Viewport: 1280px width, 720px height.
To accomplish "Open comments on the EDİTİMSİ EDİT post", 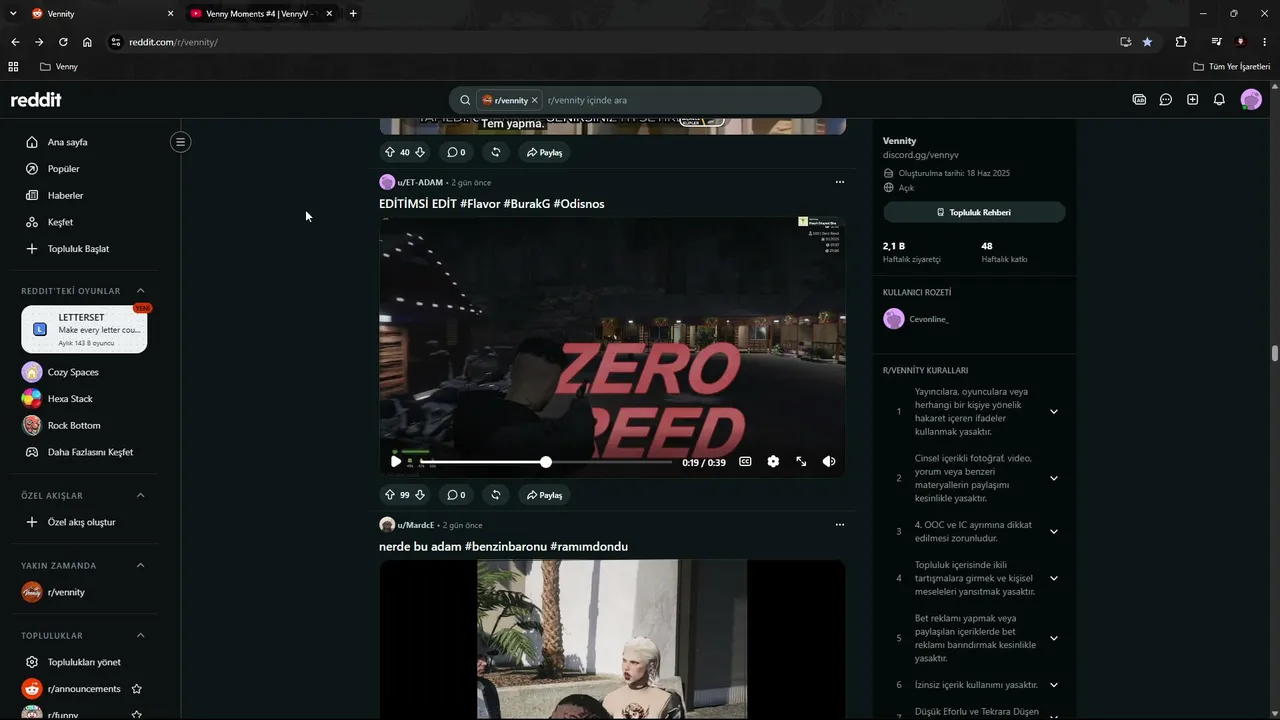I will point(456,495).
